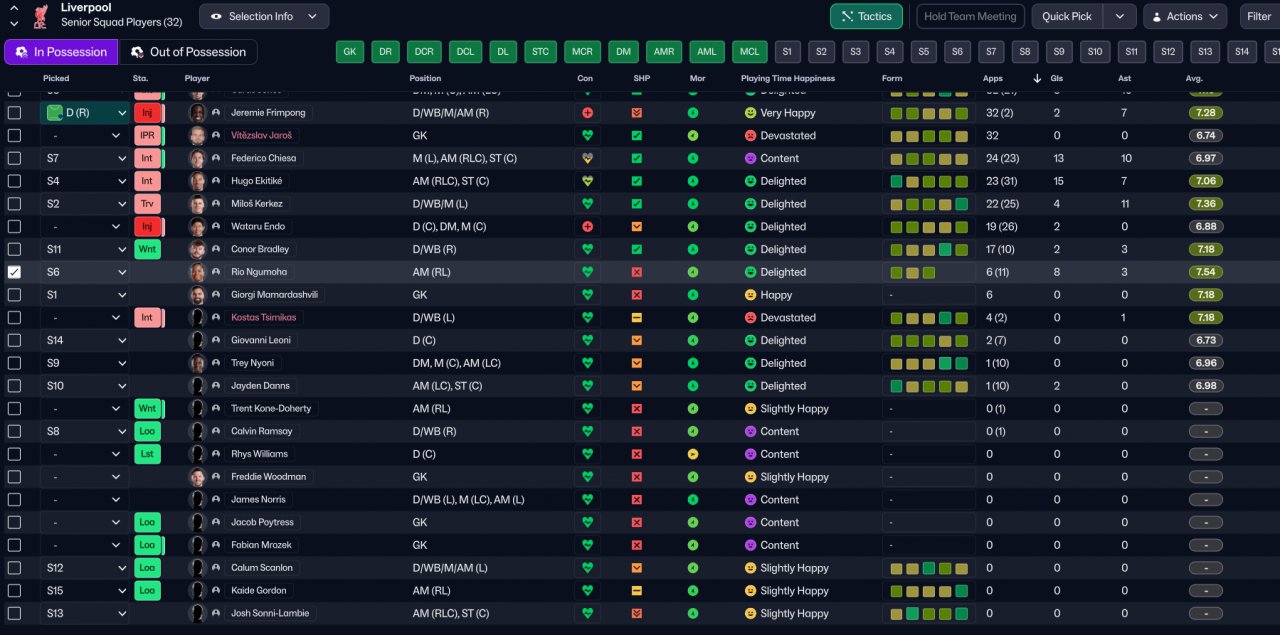Screen dimensions: 1280x635
Task: Open the Selection Info dropdown
Action: (x=264, y=16)
